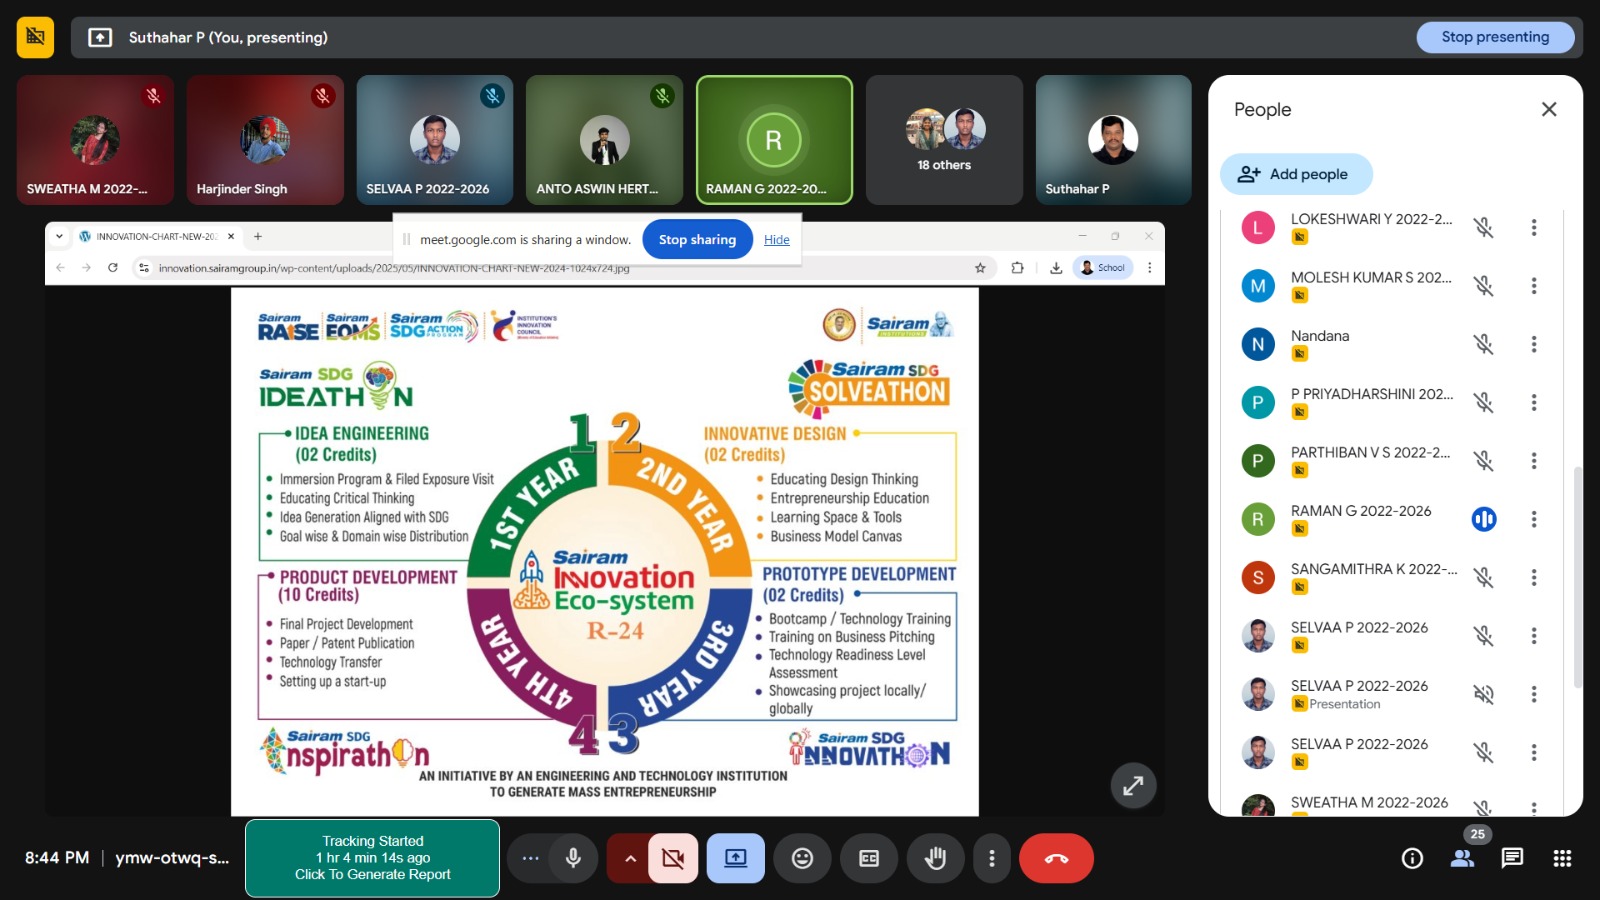Viewport: 1600px width, 900px height.
Task: Switch to the INNOVATION-CHART-NEW browser tab
Action: [156, 237]
